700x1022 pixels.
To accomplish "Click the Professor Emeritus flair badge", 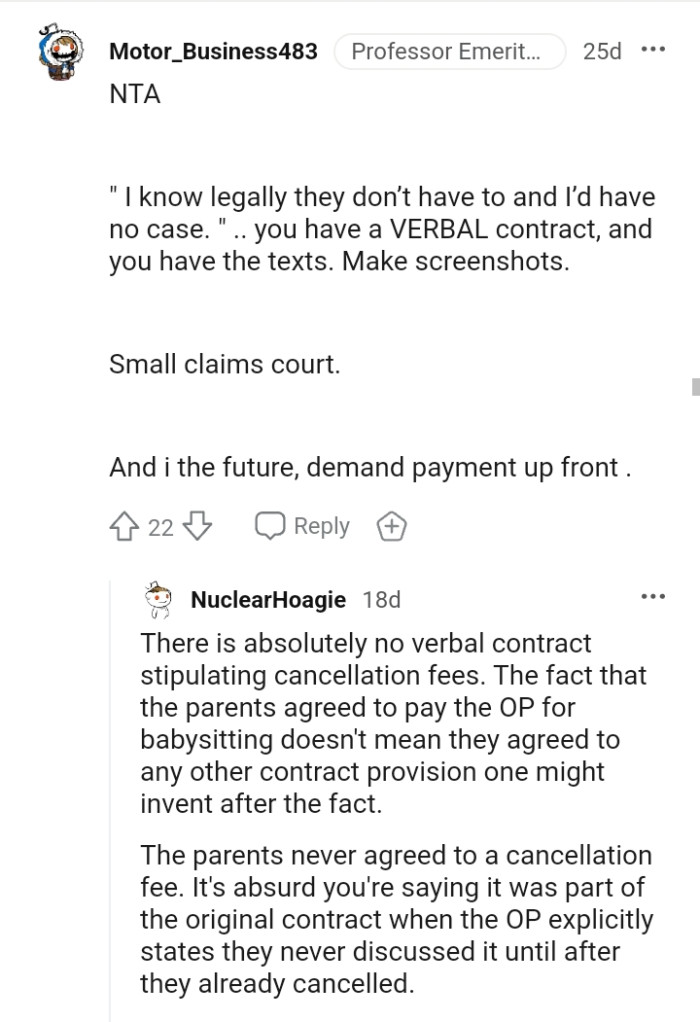I will [450, 51].
